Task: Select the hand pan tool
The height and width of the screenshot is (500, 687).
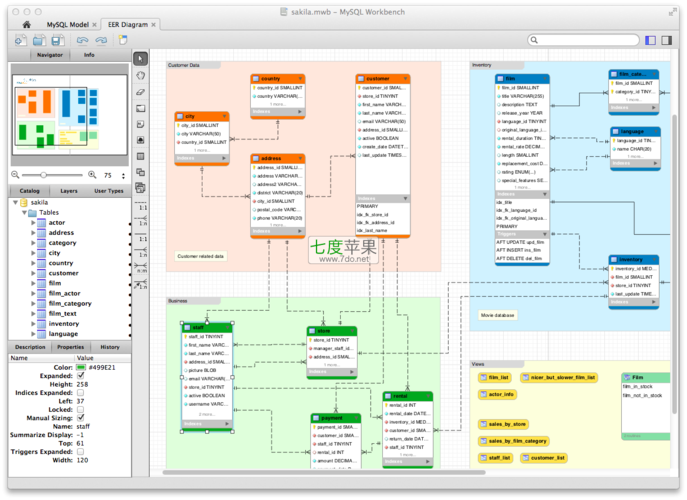Action: click(x=140, y=75)
